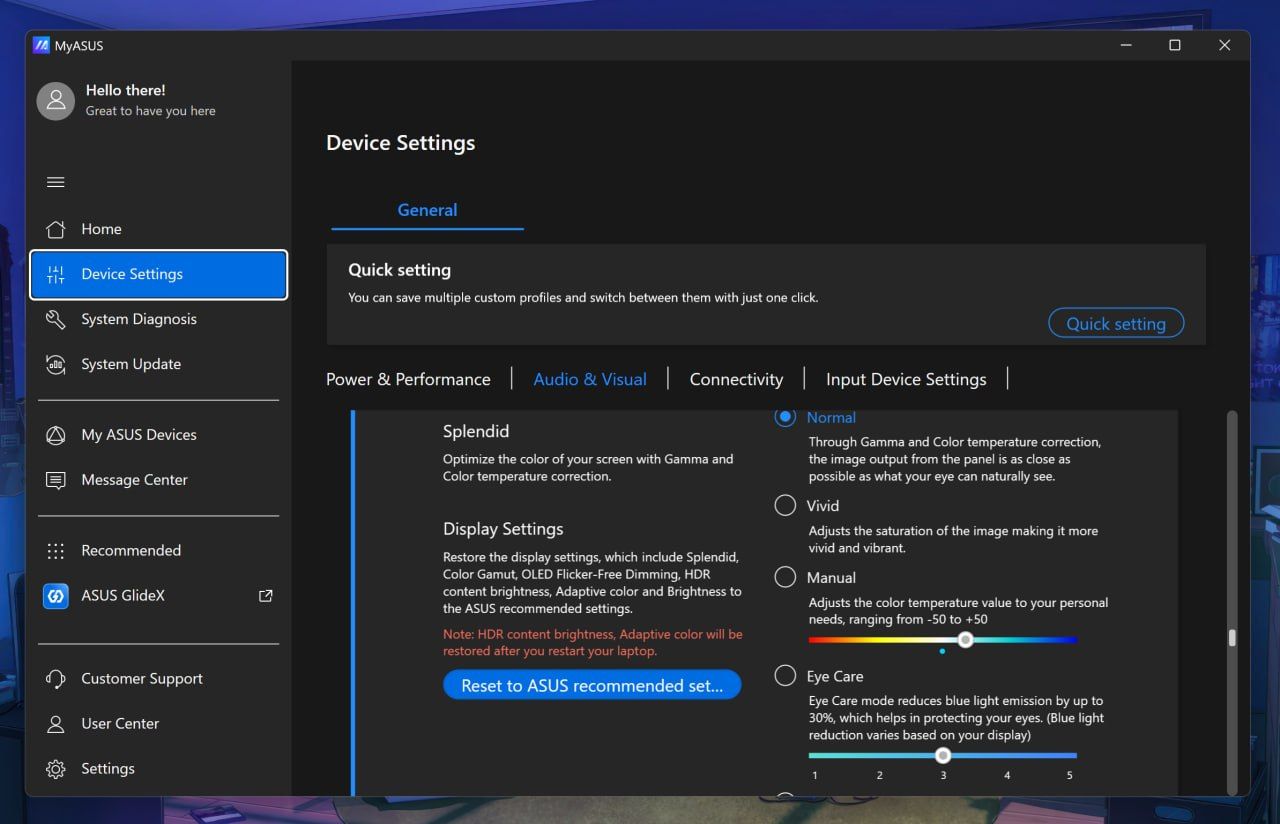
Task: Click the System Diagnosis wrench icon
Action: click(x=56, y=319)
